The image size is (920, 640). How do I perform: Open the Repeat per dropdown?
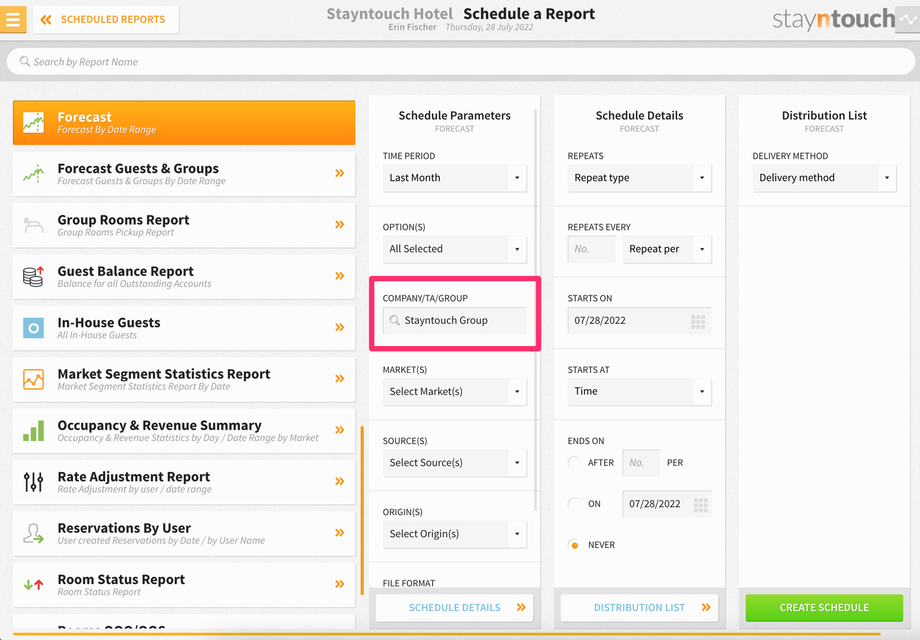click(x=667, y=249)
